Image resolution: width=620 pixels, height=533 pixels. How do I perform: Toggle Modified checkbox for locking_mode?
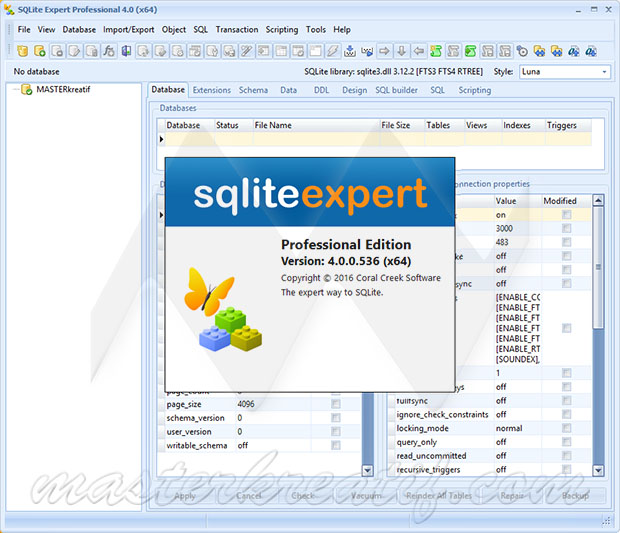point(567,428)
